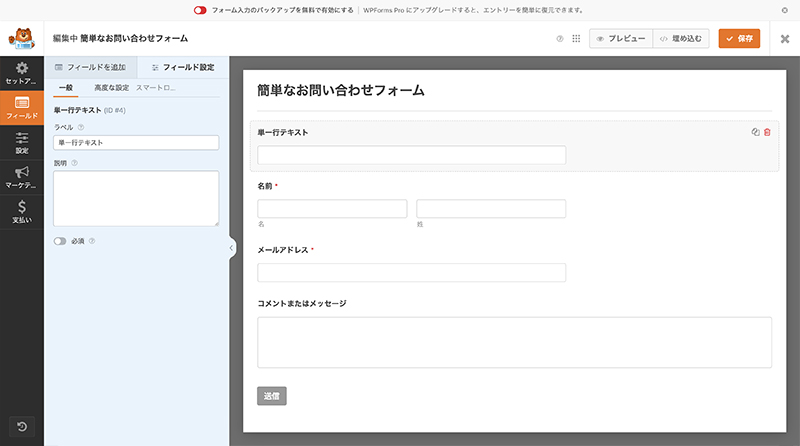Image resolution: width=800 pixels, height=446 pixels.
Task: Open the マーケティング megaphone section
Action: 21,177
